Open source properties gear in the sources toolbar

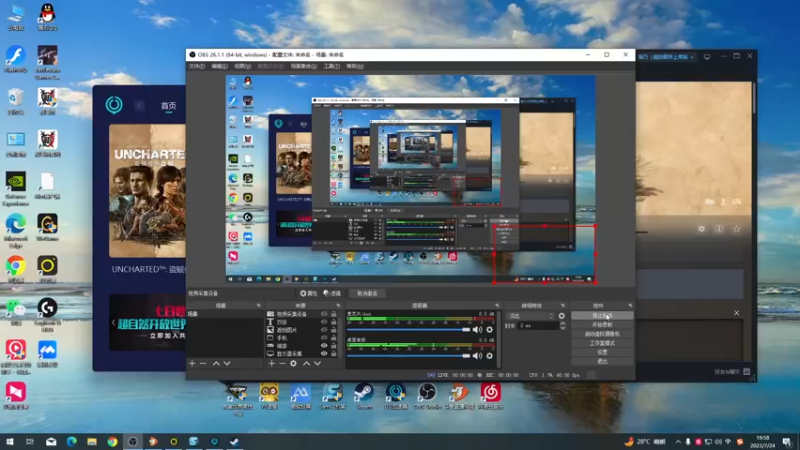pos(293,363)
